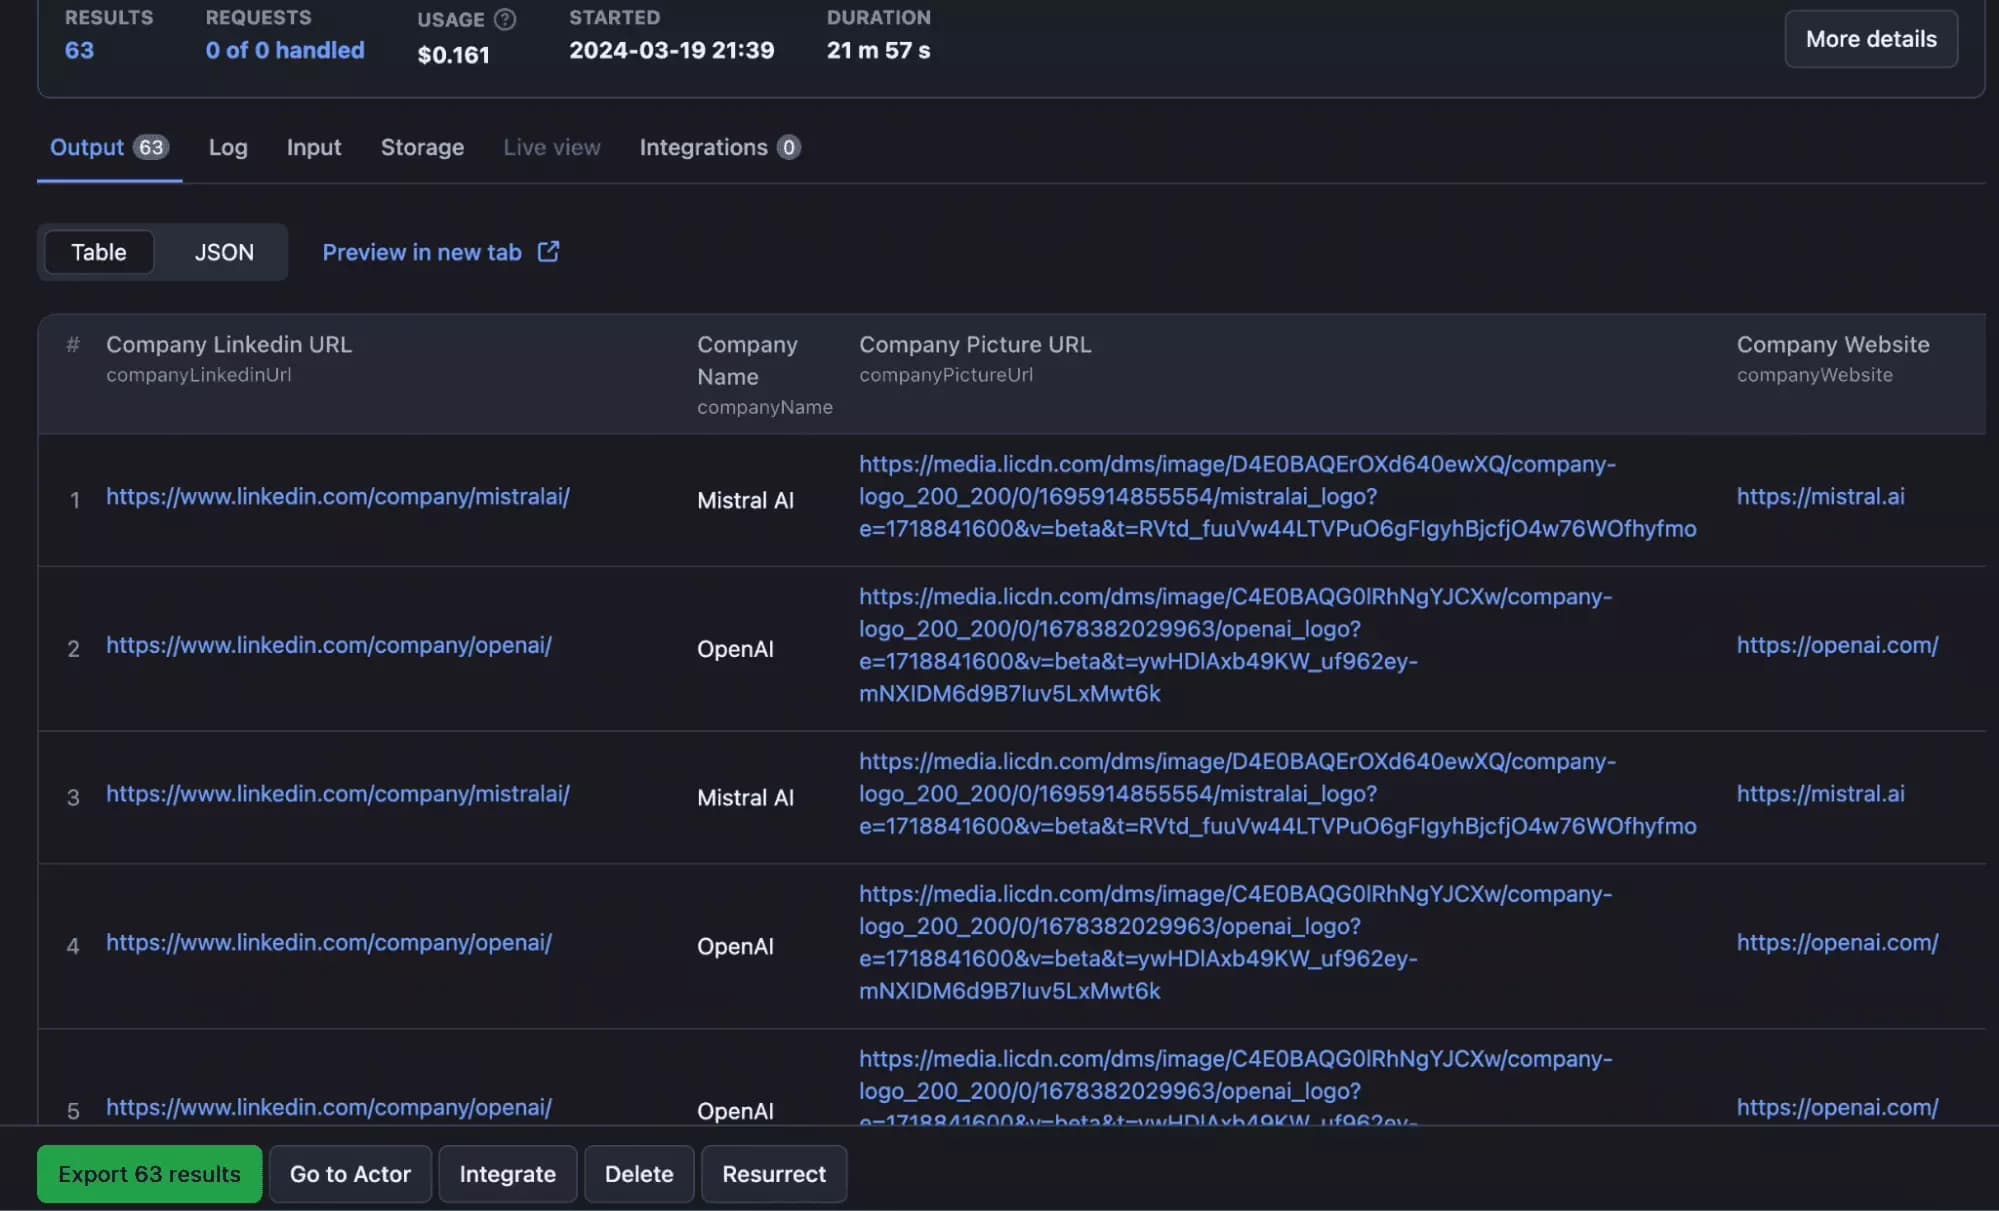Open the USAGE help tooltip icon
1999x1211 pixels.
click(x=504, y=19)
